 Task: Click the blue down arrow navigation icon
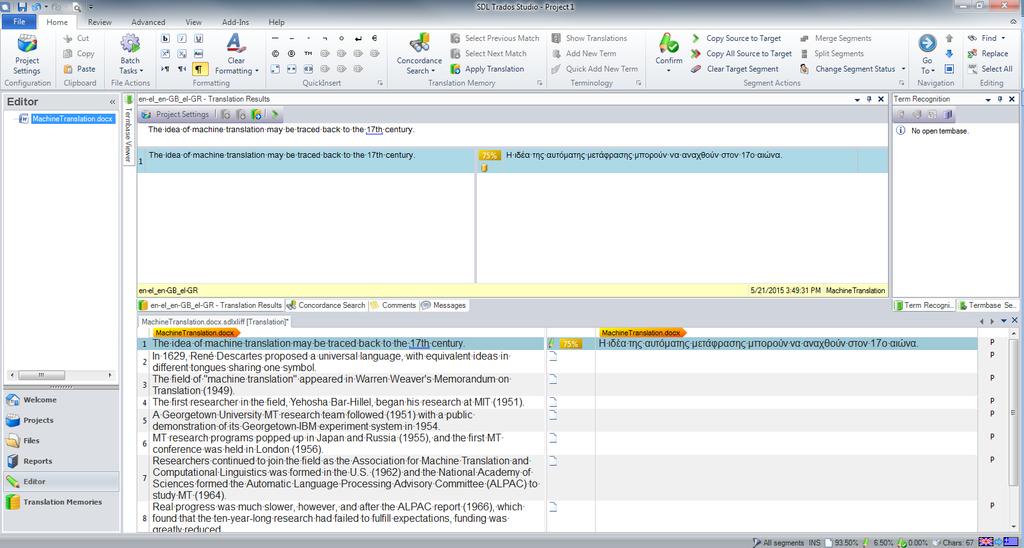[949, 54]
